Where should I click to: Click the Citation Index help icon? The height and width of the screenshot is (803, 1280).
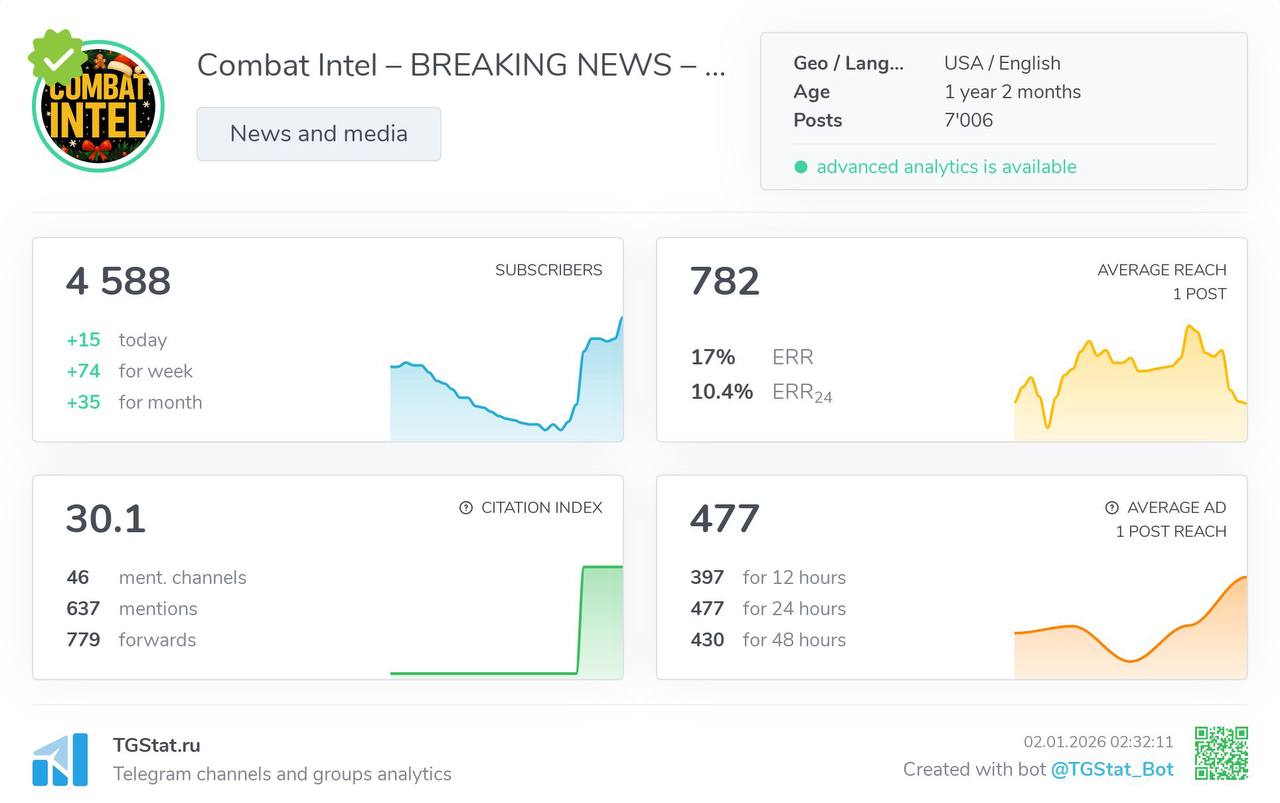[x=465, y=508]
